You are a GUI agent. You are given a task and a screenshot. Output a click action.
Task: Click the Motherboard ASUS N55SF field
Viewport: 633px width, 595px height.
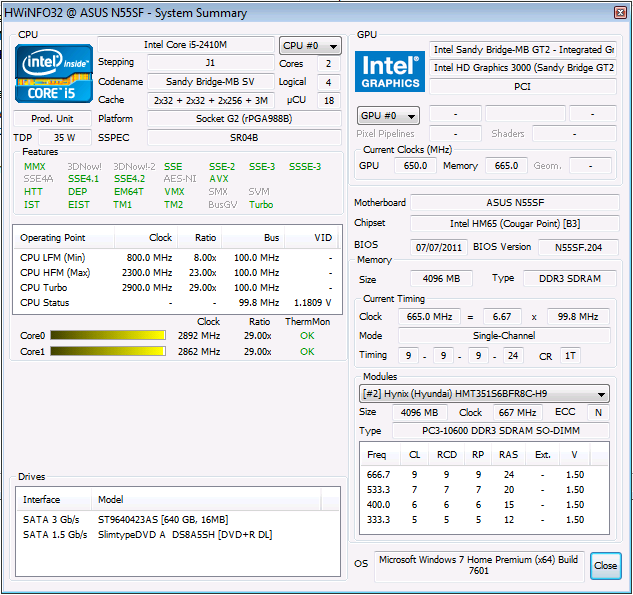coord(515,202)
